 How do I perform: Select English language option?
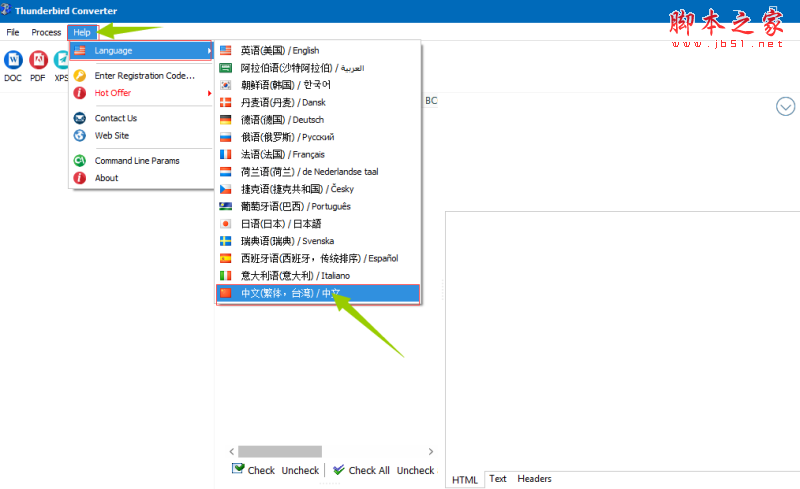tap(318, 51)
